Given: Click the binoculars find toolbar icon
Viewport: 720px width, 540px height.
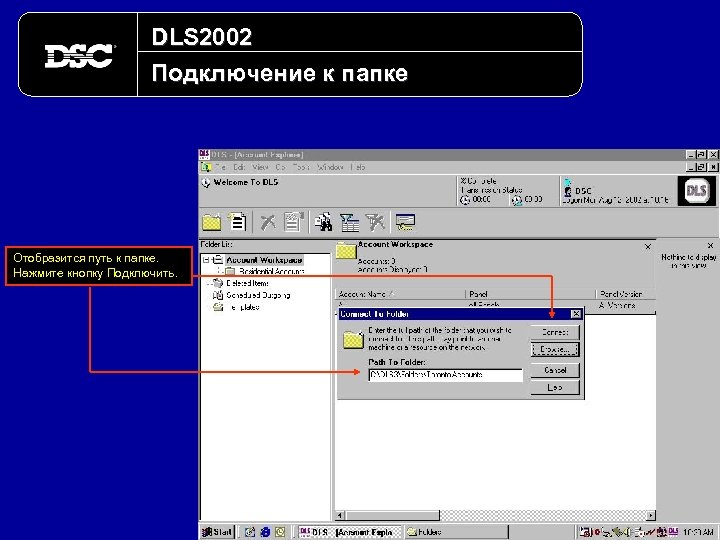Looking at the screenshot, I should [x=324, y=222].
